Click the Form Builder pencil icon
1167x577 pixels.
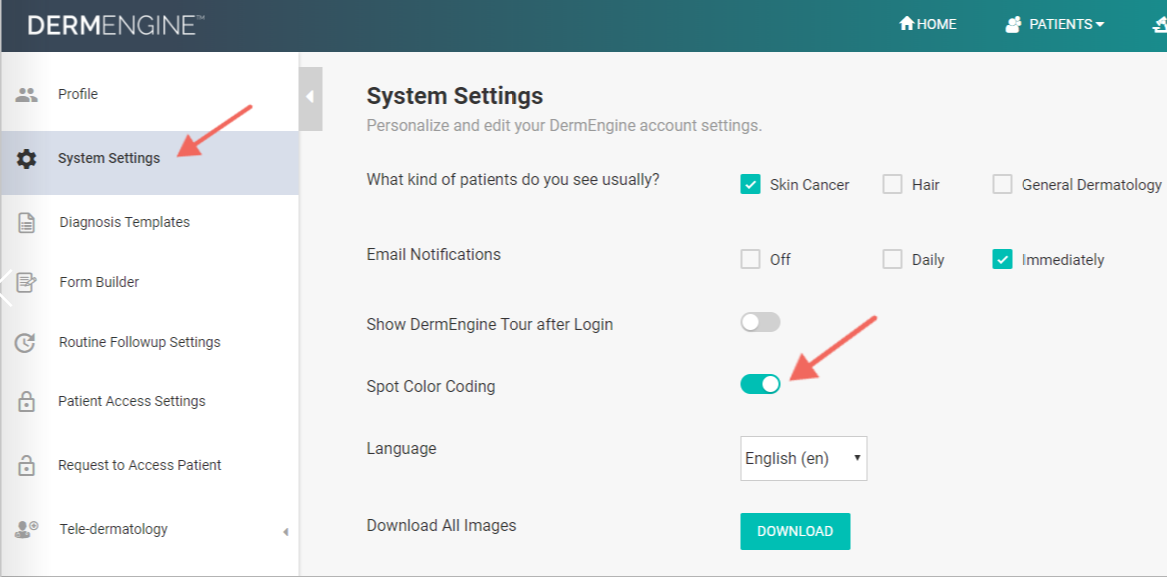(27, 283)
